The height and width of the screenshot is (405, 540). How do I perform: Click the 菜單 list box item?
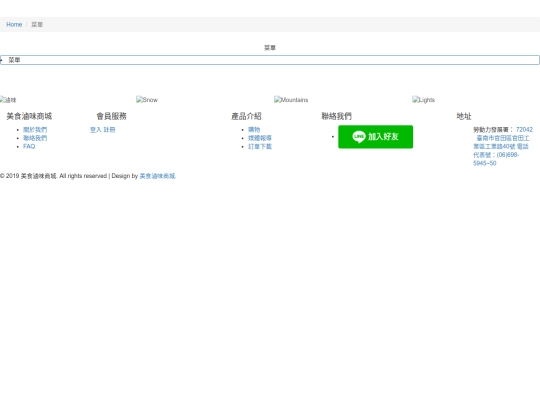pyautogui.click(x=270, y=60)
